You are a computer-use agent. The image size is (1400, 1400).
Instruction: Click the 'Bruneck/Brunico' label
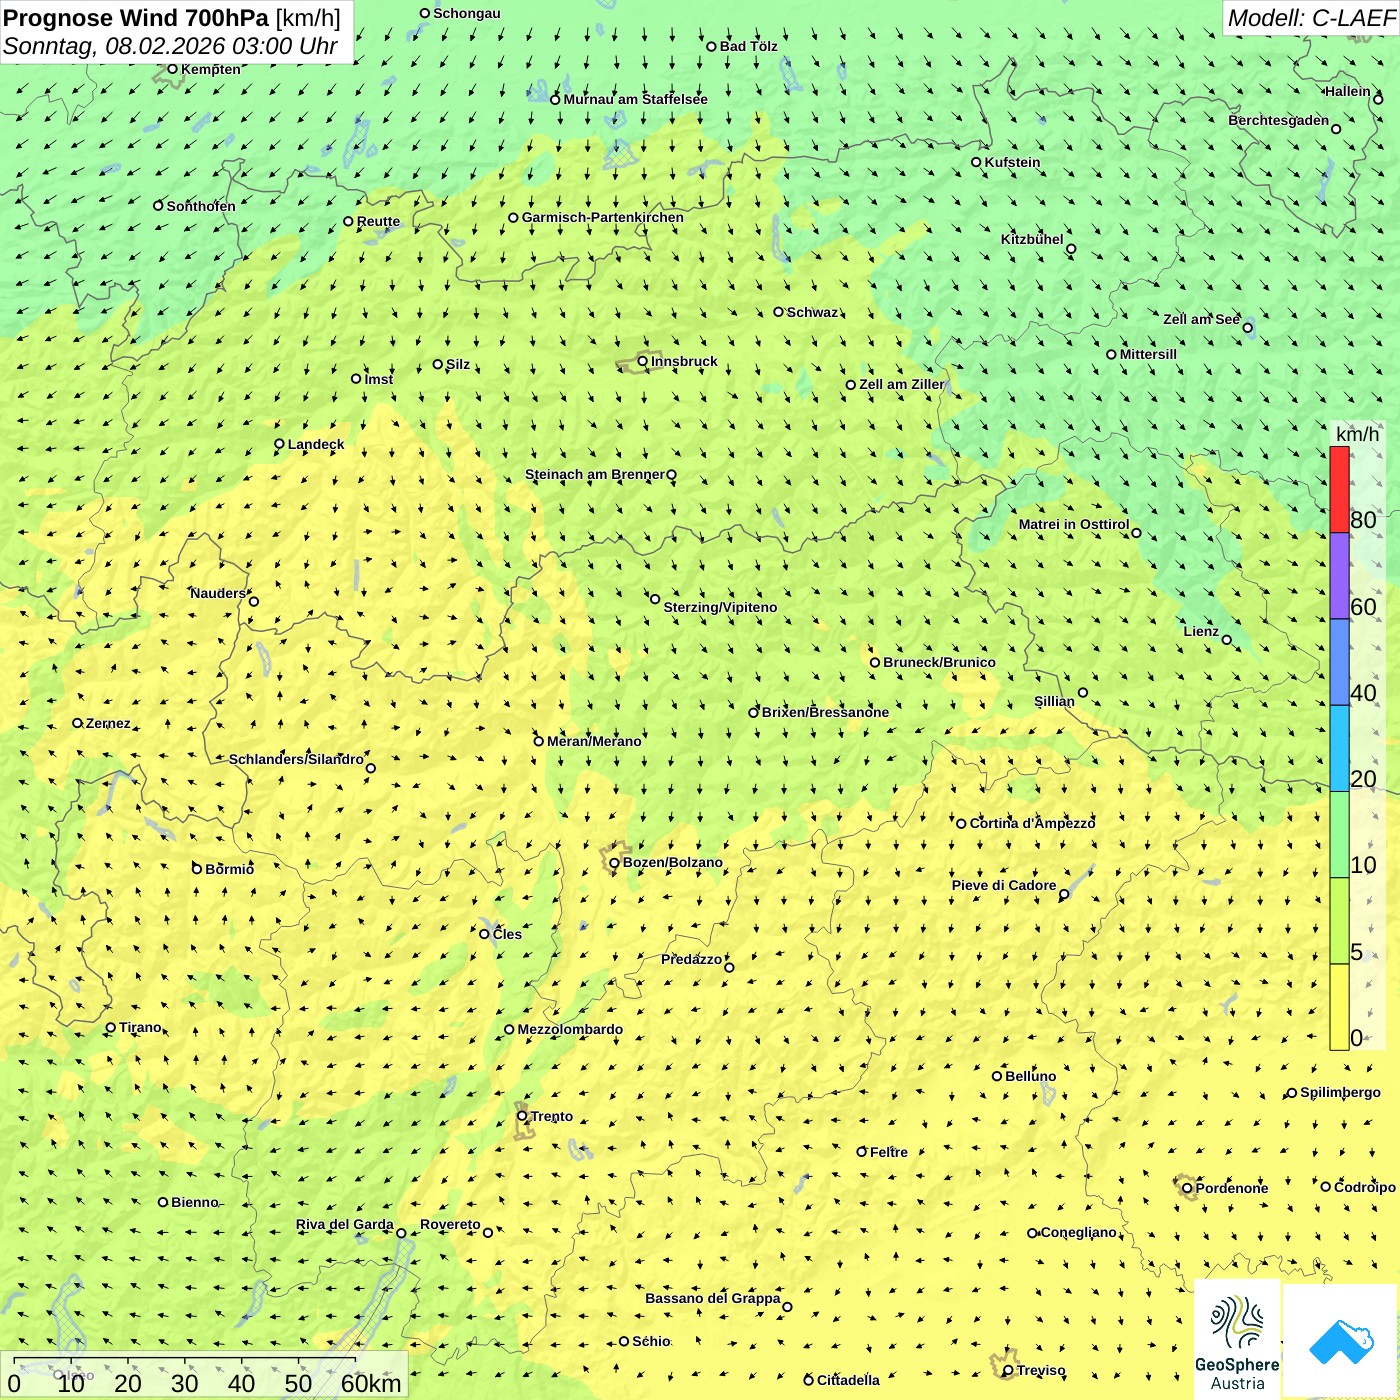point(939,662)
